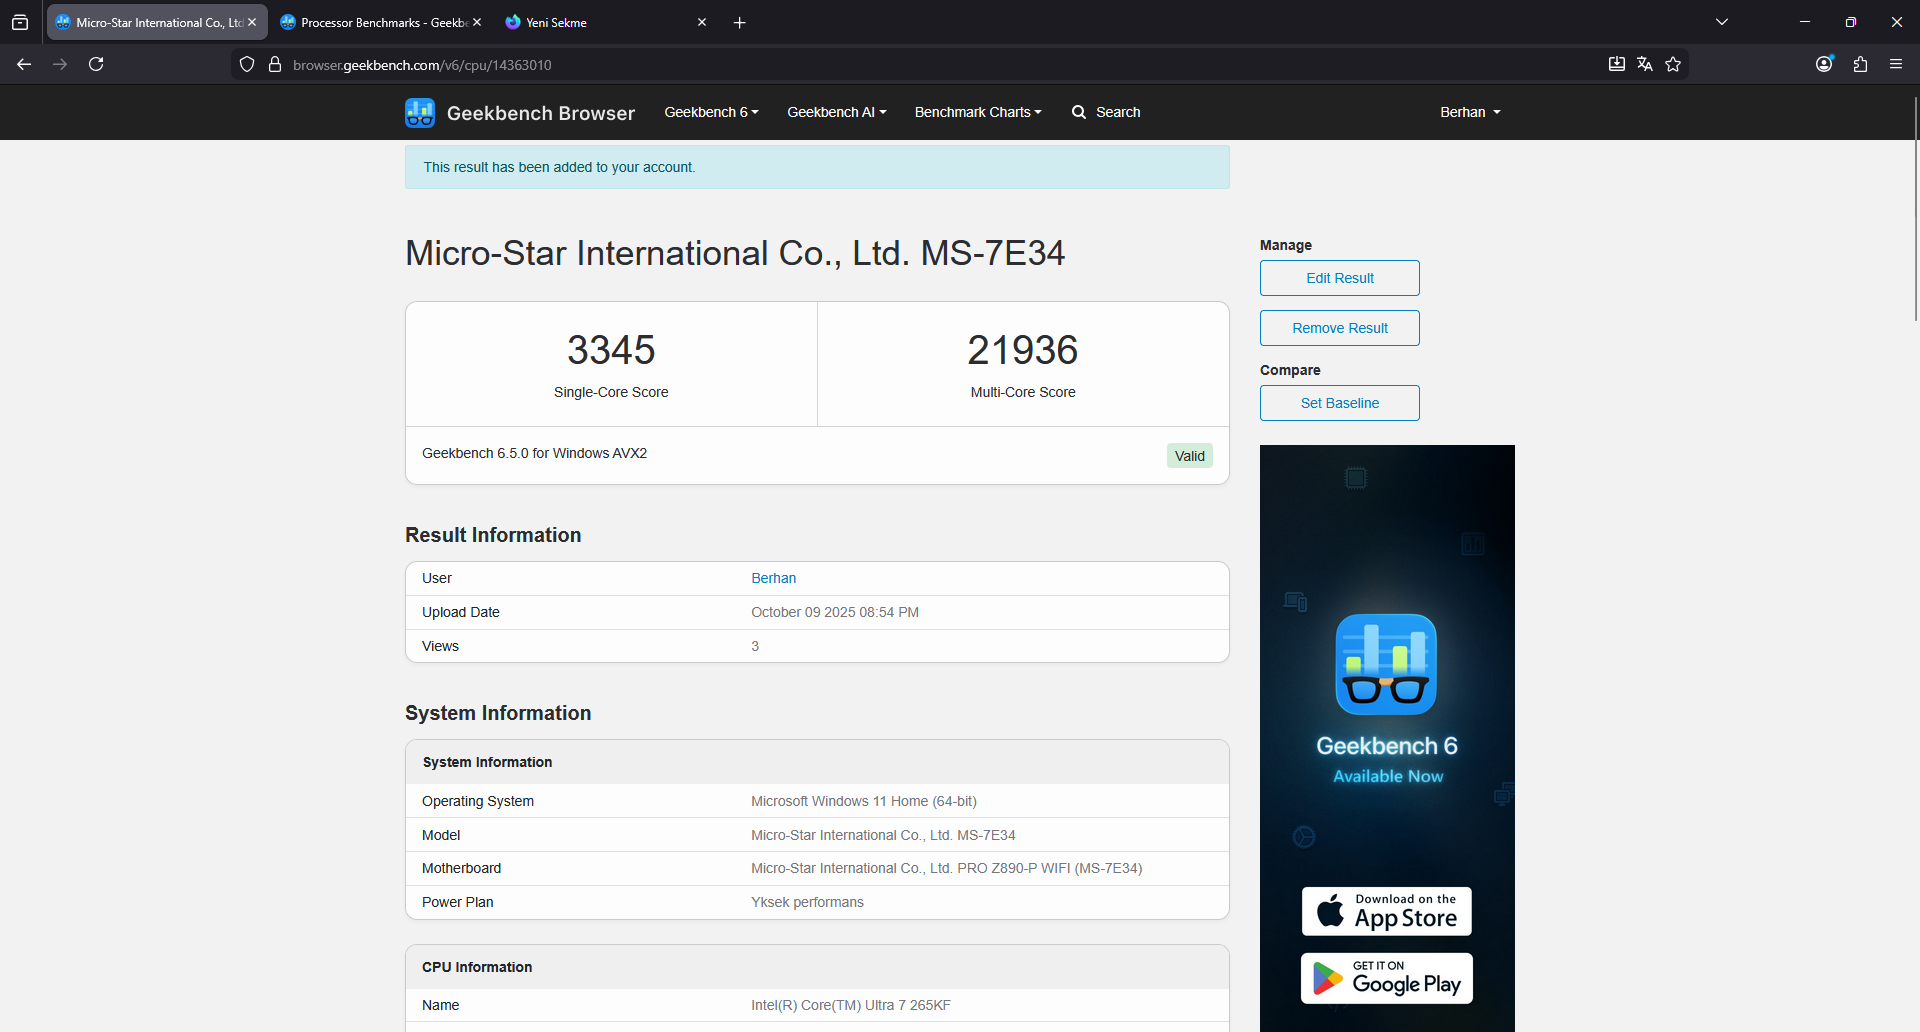
Task: Open the recent browsing tab-history icon
Action: 20,22
